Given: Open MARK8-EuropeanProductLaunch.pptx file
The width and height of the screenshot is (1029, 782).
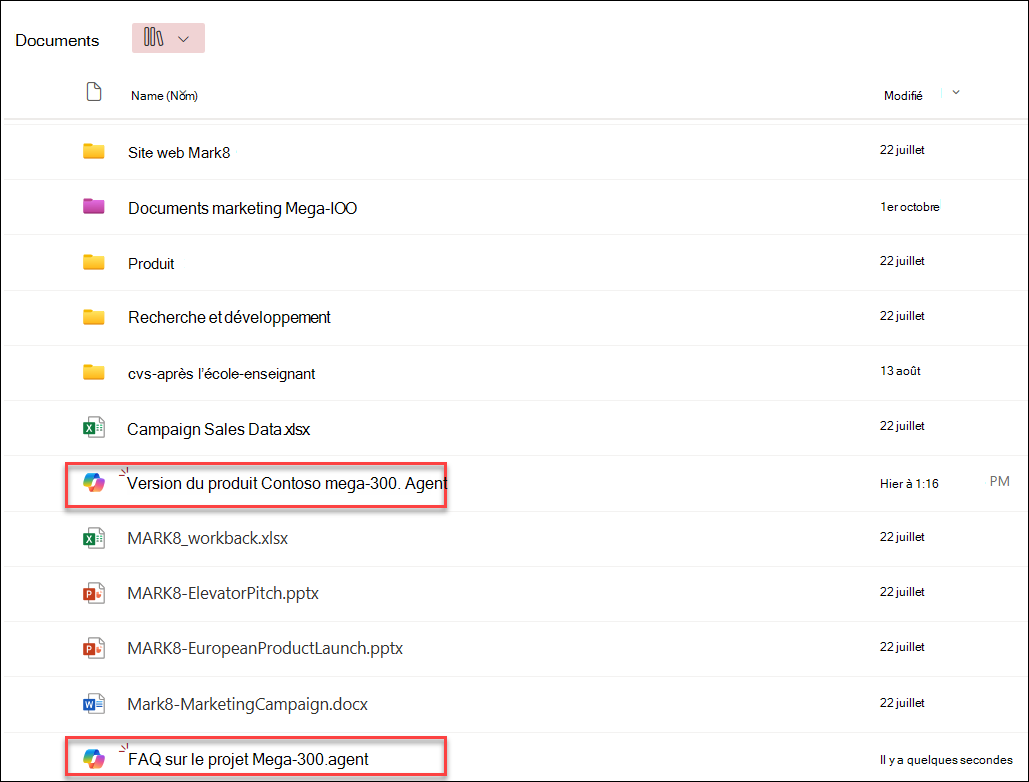Looking at the screenshot, I should tap(265, 649).
